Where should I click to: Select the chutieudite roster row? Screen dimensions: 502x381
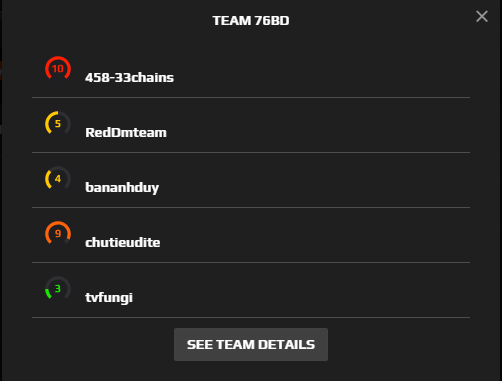[x=251, y=235]
